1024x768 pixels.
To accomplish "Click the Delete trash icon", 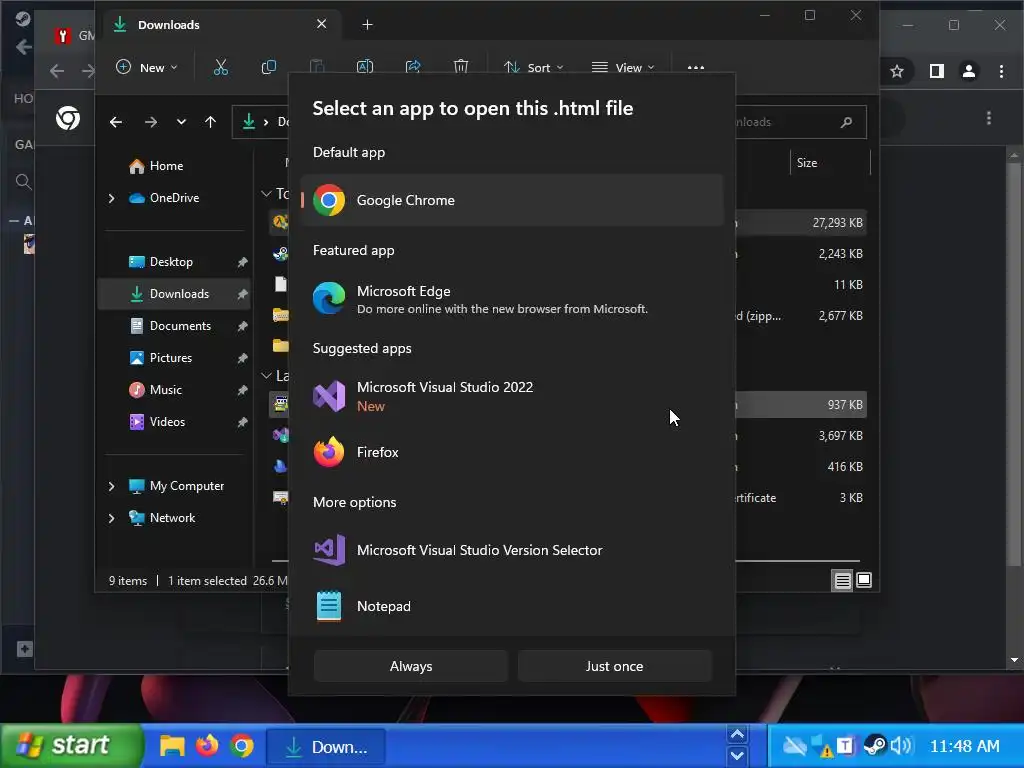I will (x=461, y=67).
